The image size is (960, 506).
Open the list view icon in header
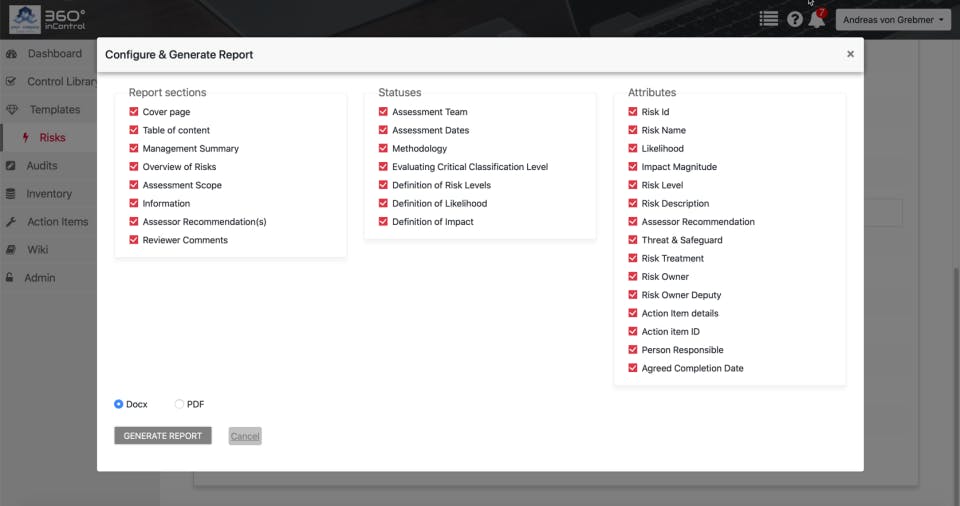click(768, 19)
